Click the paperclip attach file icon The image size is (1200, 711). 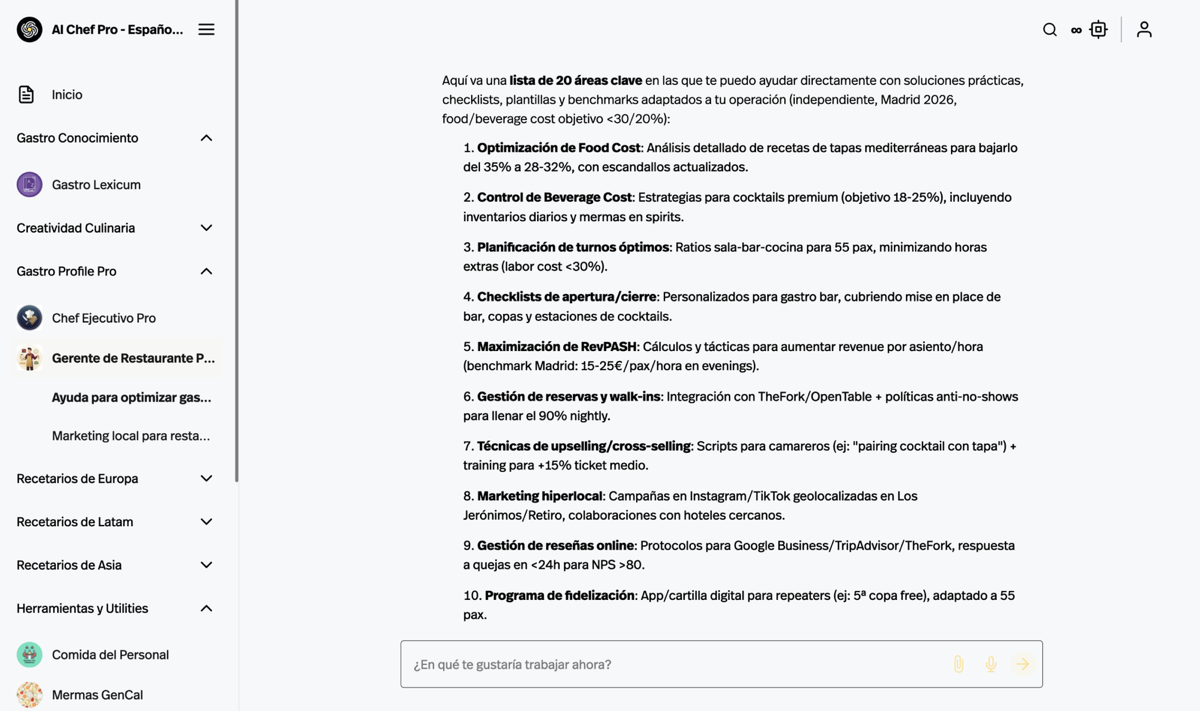coord(958,664)
